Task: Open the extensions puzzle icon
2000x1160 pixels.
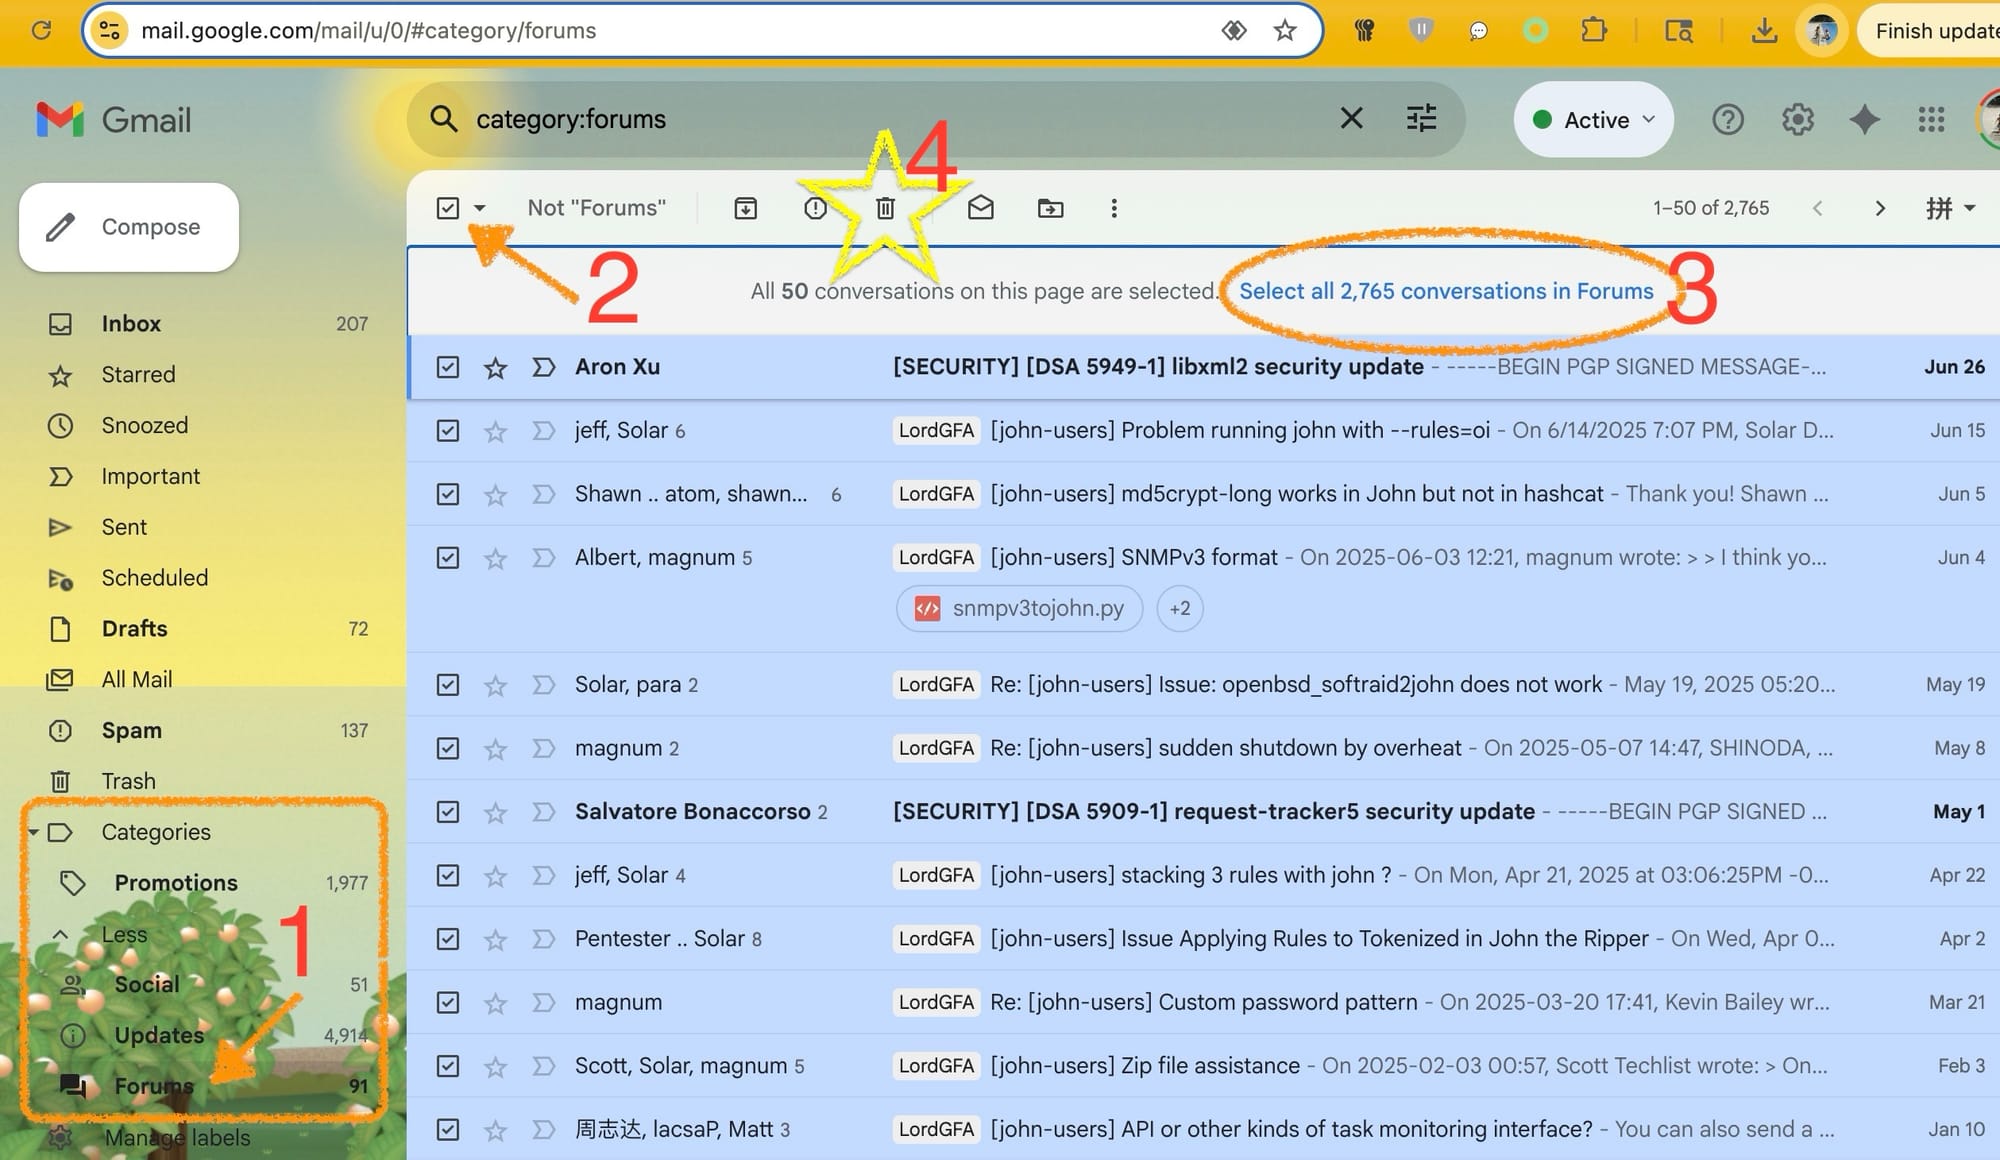Action: (1594, 30)
